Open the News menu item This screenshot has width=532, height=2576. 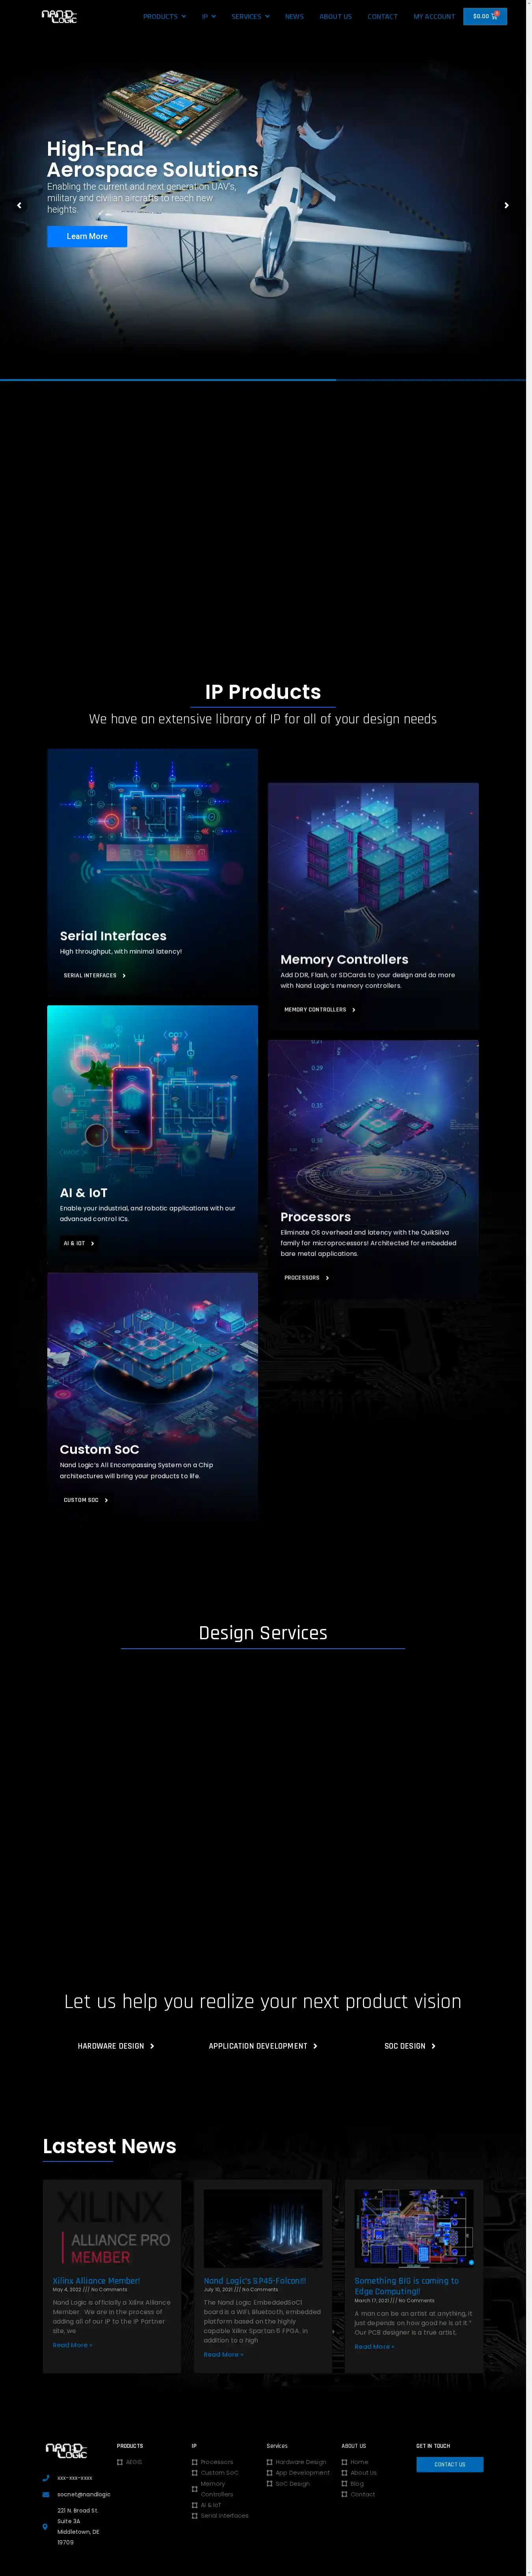[x=294, y=16]
